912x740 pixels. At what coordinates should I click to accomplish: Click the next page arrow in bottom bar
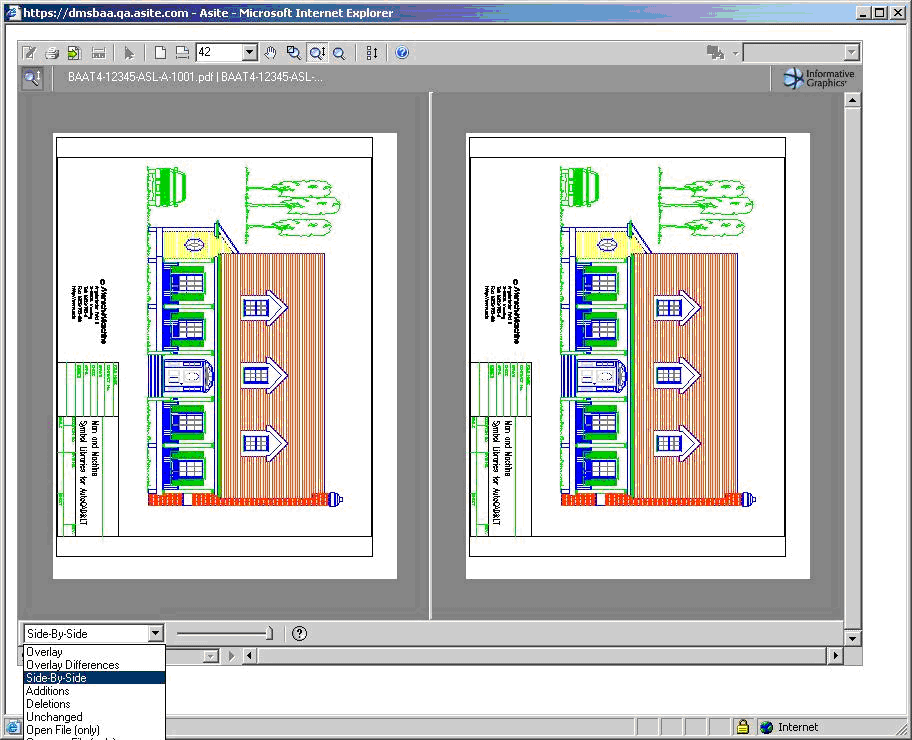[x=231, y=656]
